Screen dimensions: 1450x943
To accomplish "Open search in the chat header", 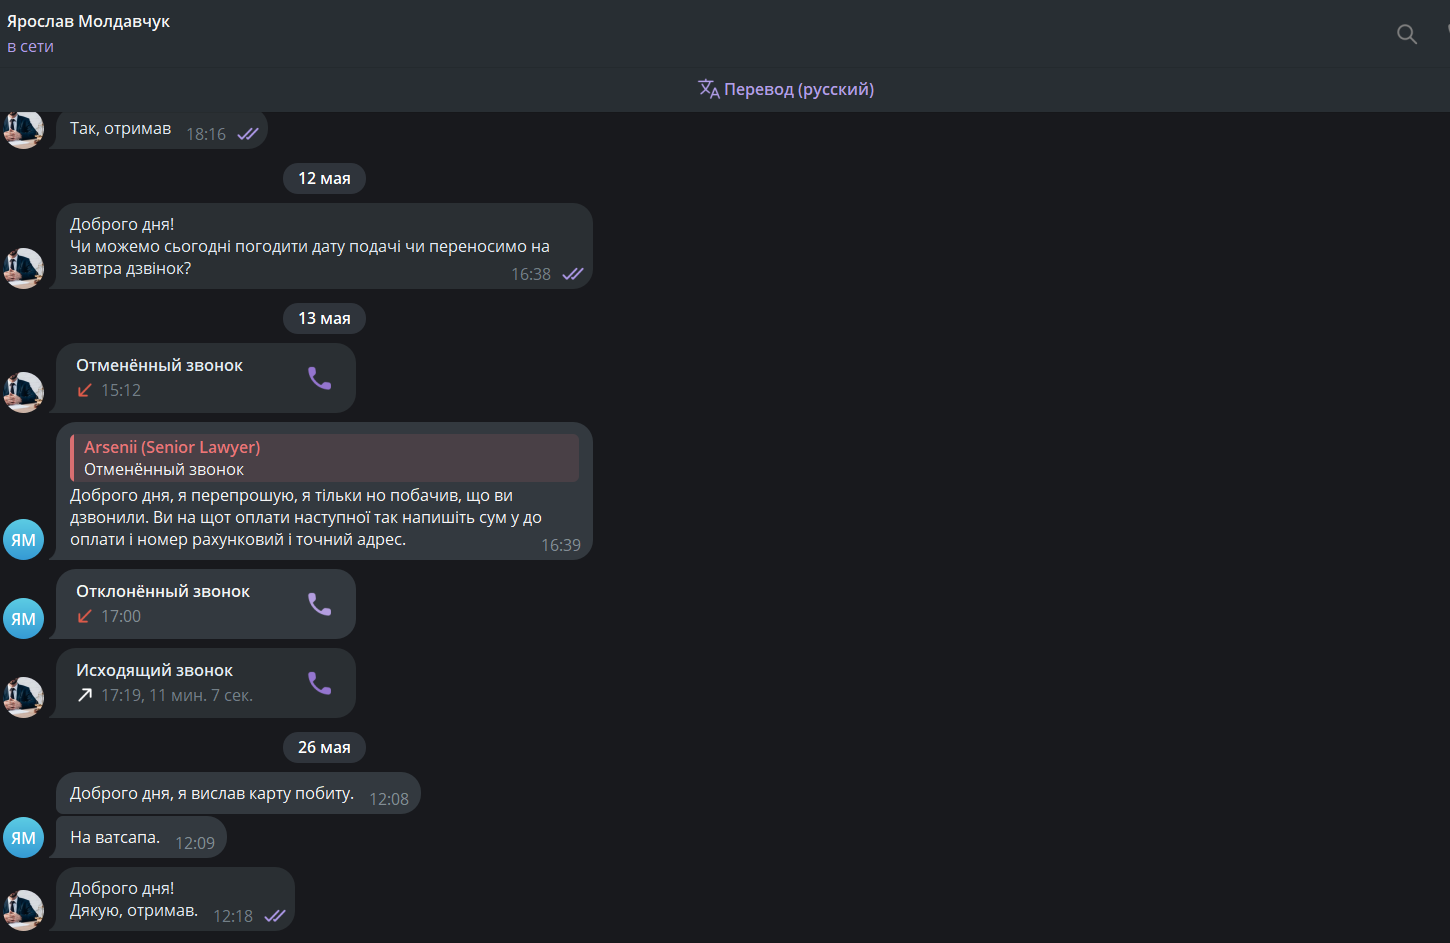I will click(1406, 35).
